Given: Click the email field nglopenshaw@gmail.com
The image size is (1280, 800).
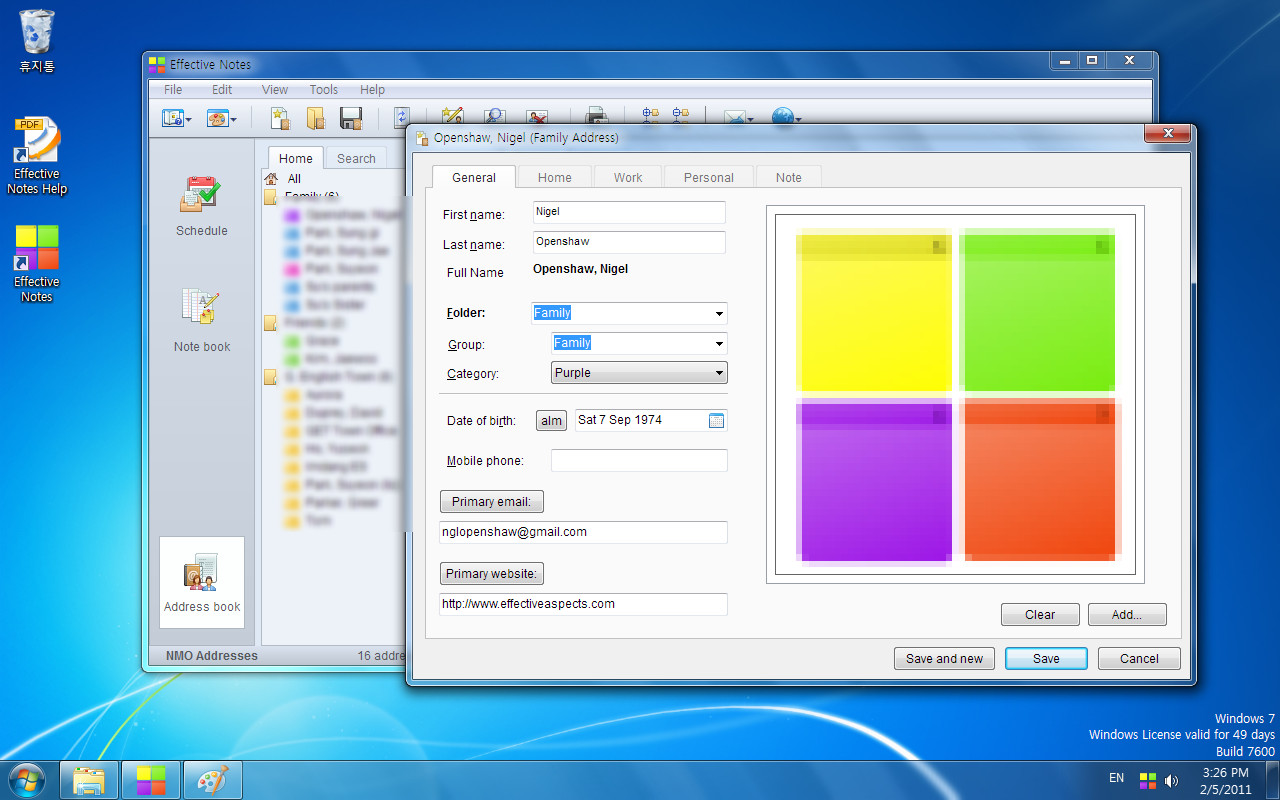Looking at the screenshot, I should [583, 532].
